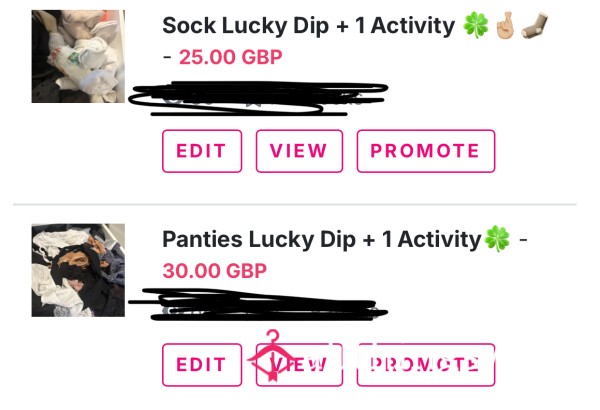The height and width of the screenshot is (410, 600).
Task: Click the clover emoji in Panties listing
Action: coord(497,239)
